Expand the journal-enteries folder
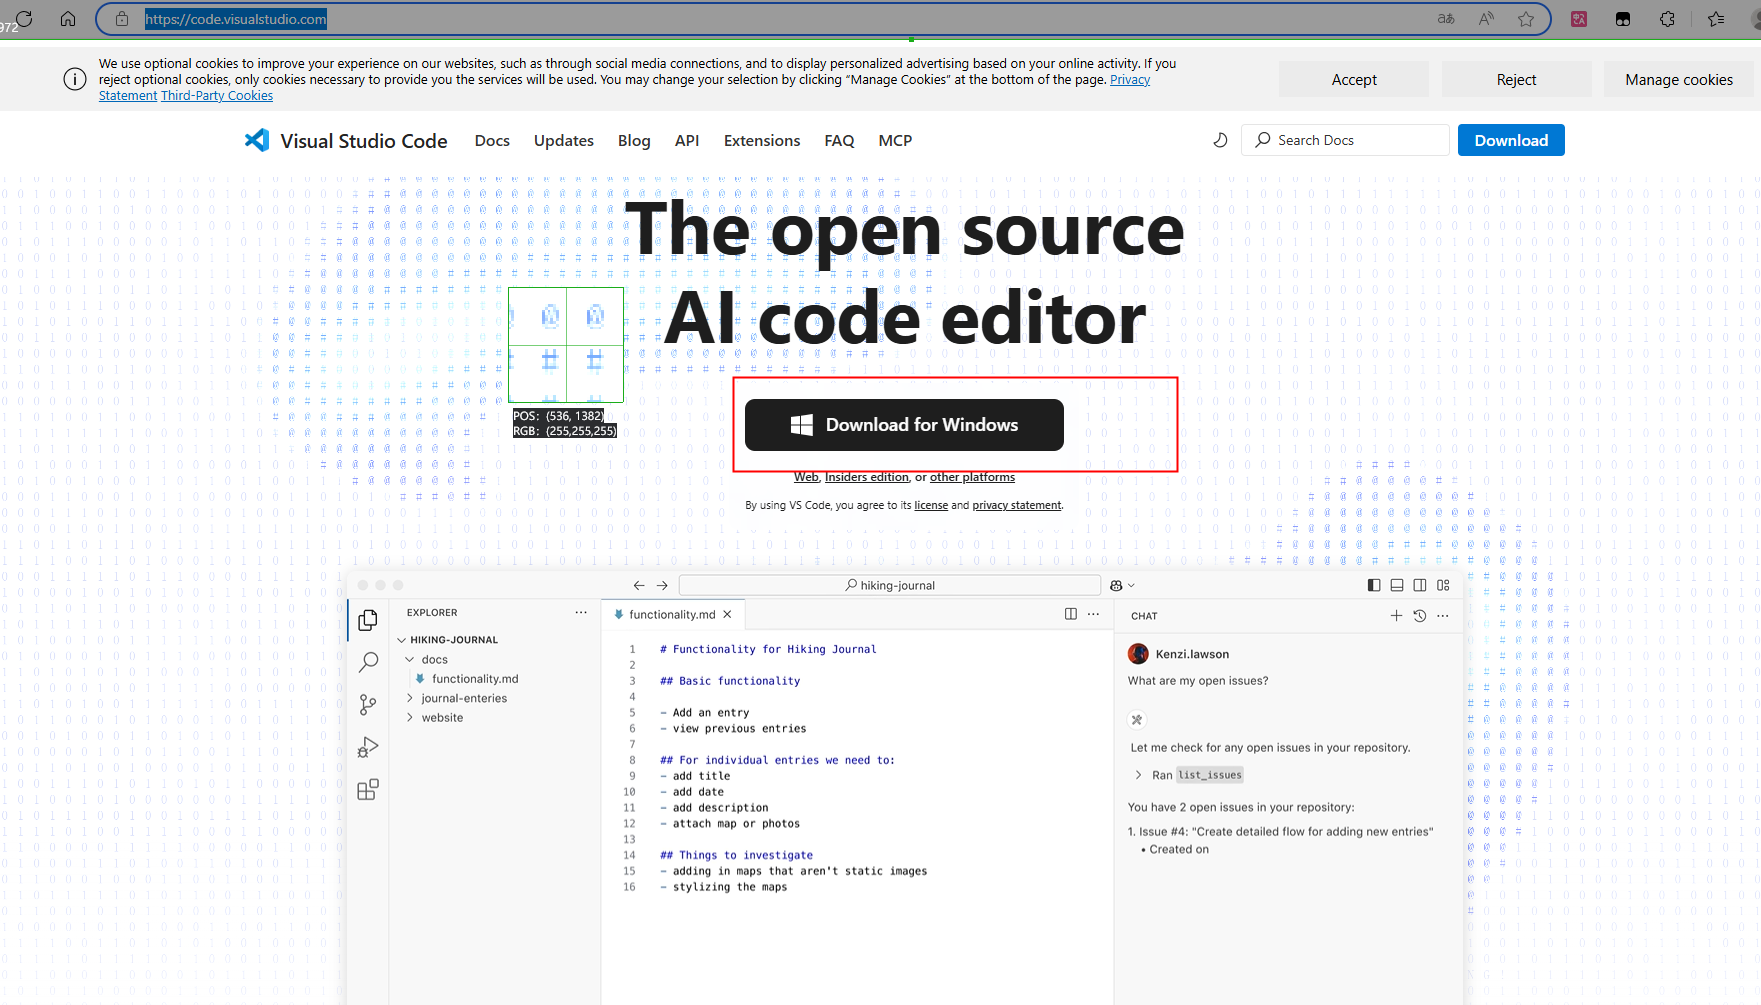The height and width of the screenshot is (1005, 1761). point(410,698)
